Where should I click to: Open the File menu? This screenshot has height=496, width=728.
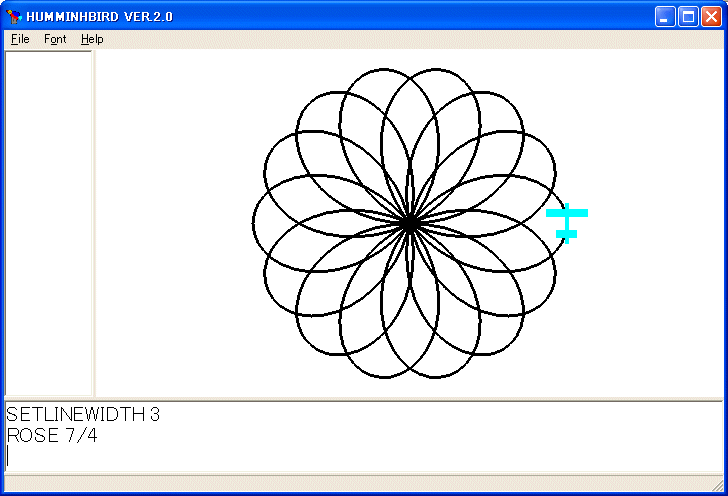(20, 39)
